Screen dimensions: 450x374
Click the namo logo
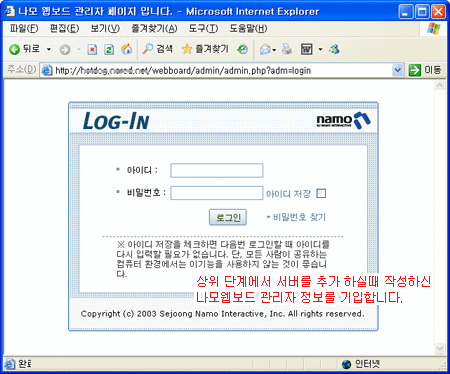tap(343, 121)
